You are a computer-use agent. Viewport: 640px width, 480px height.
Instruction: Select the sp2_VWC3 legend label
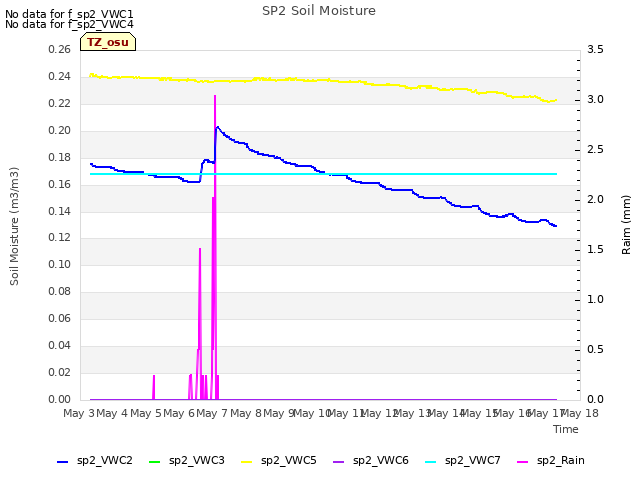click(197, 460)
